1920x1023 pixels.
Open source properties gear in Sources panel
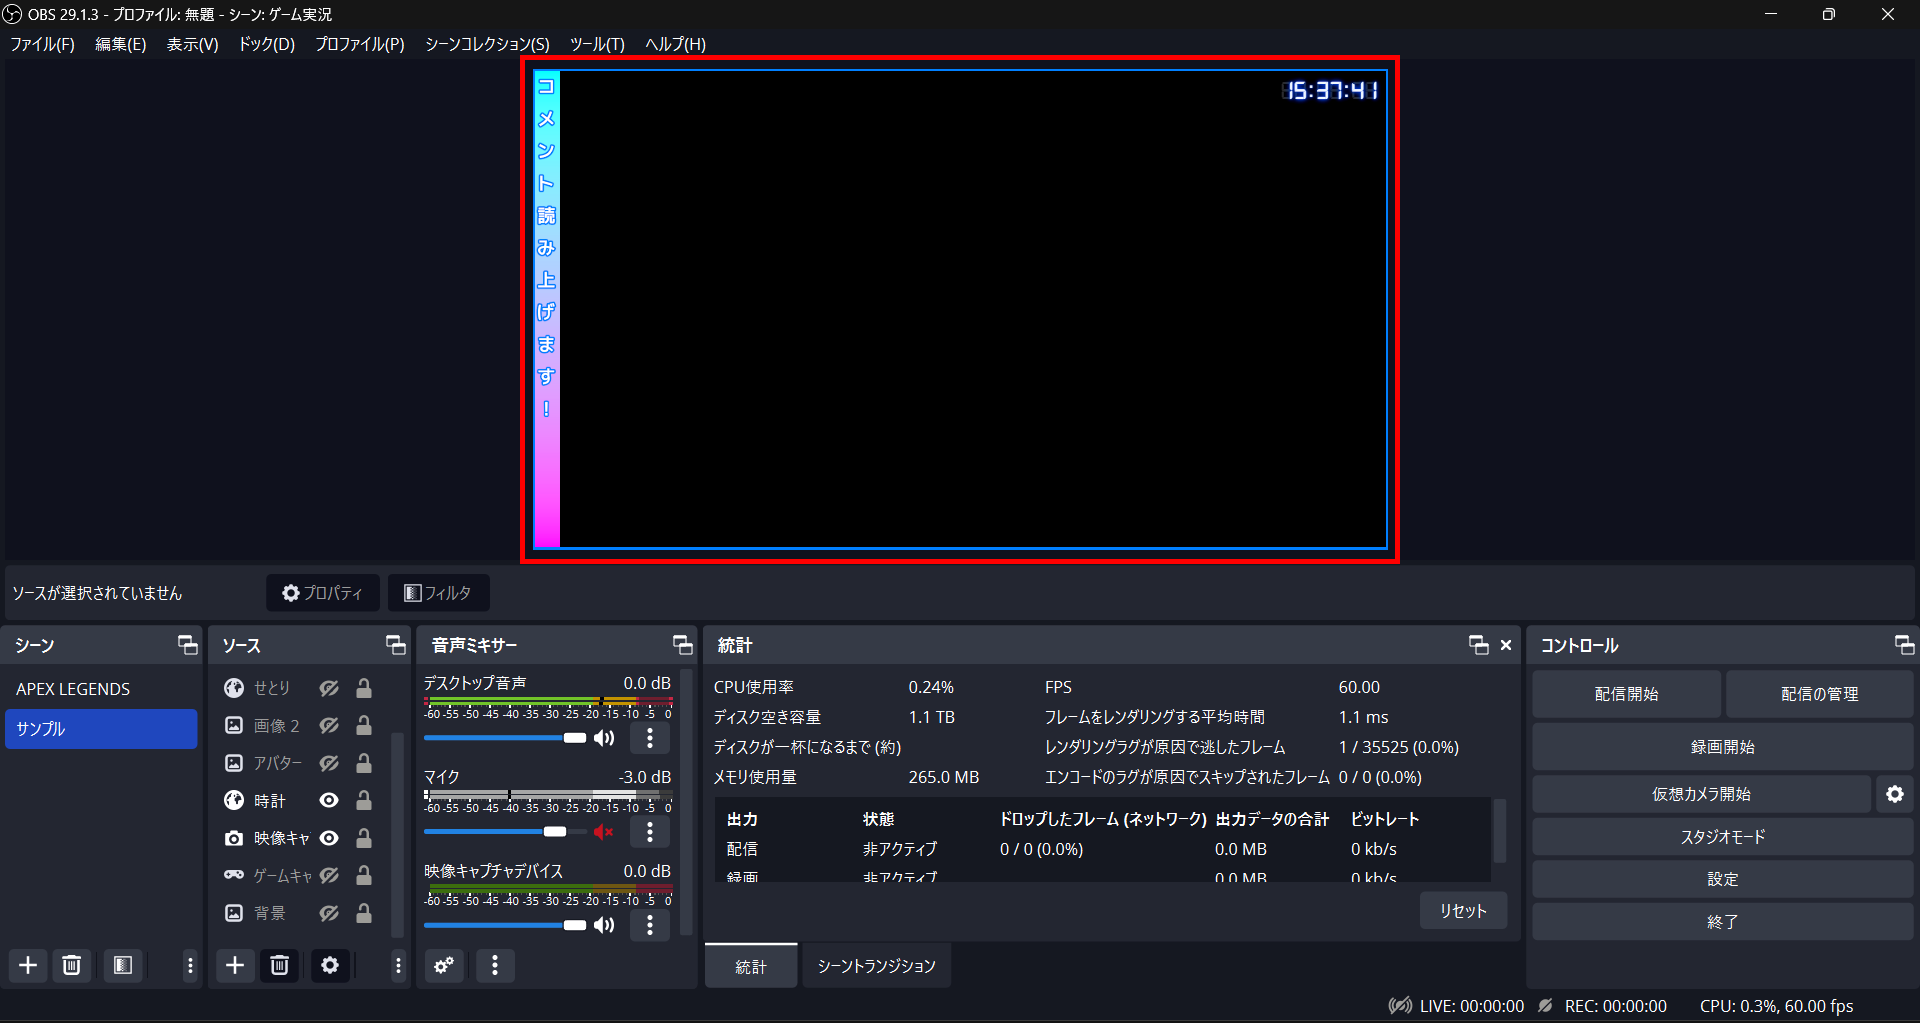(330, 965)
